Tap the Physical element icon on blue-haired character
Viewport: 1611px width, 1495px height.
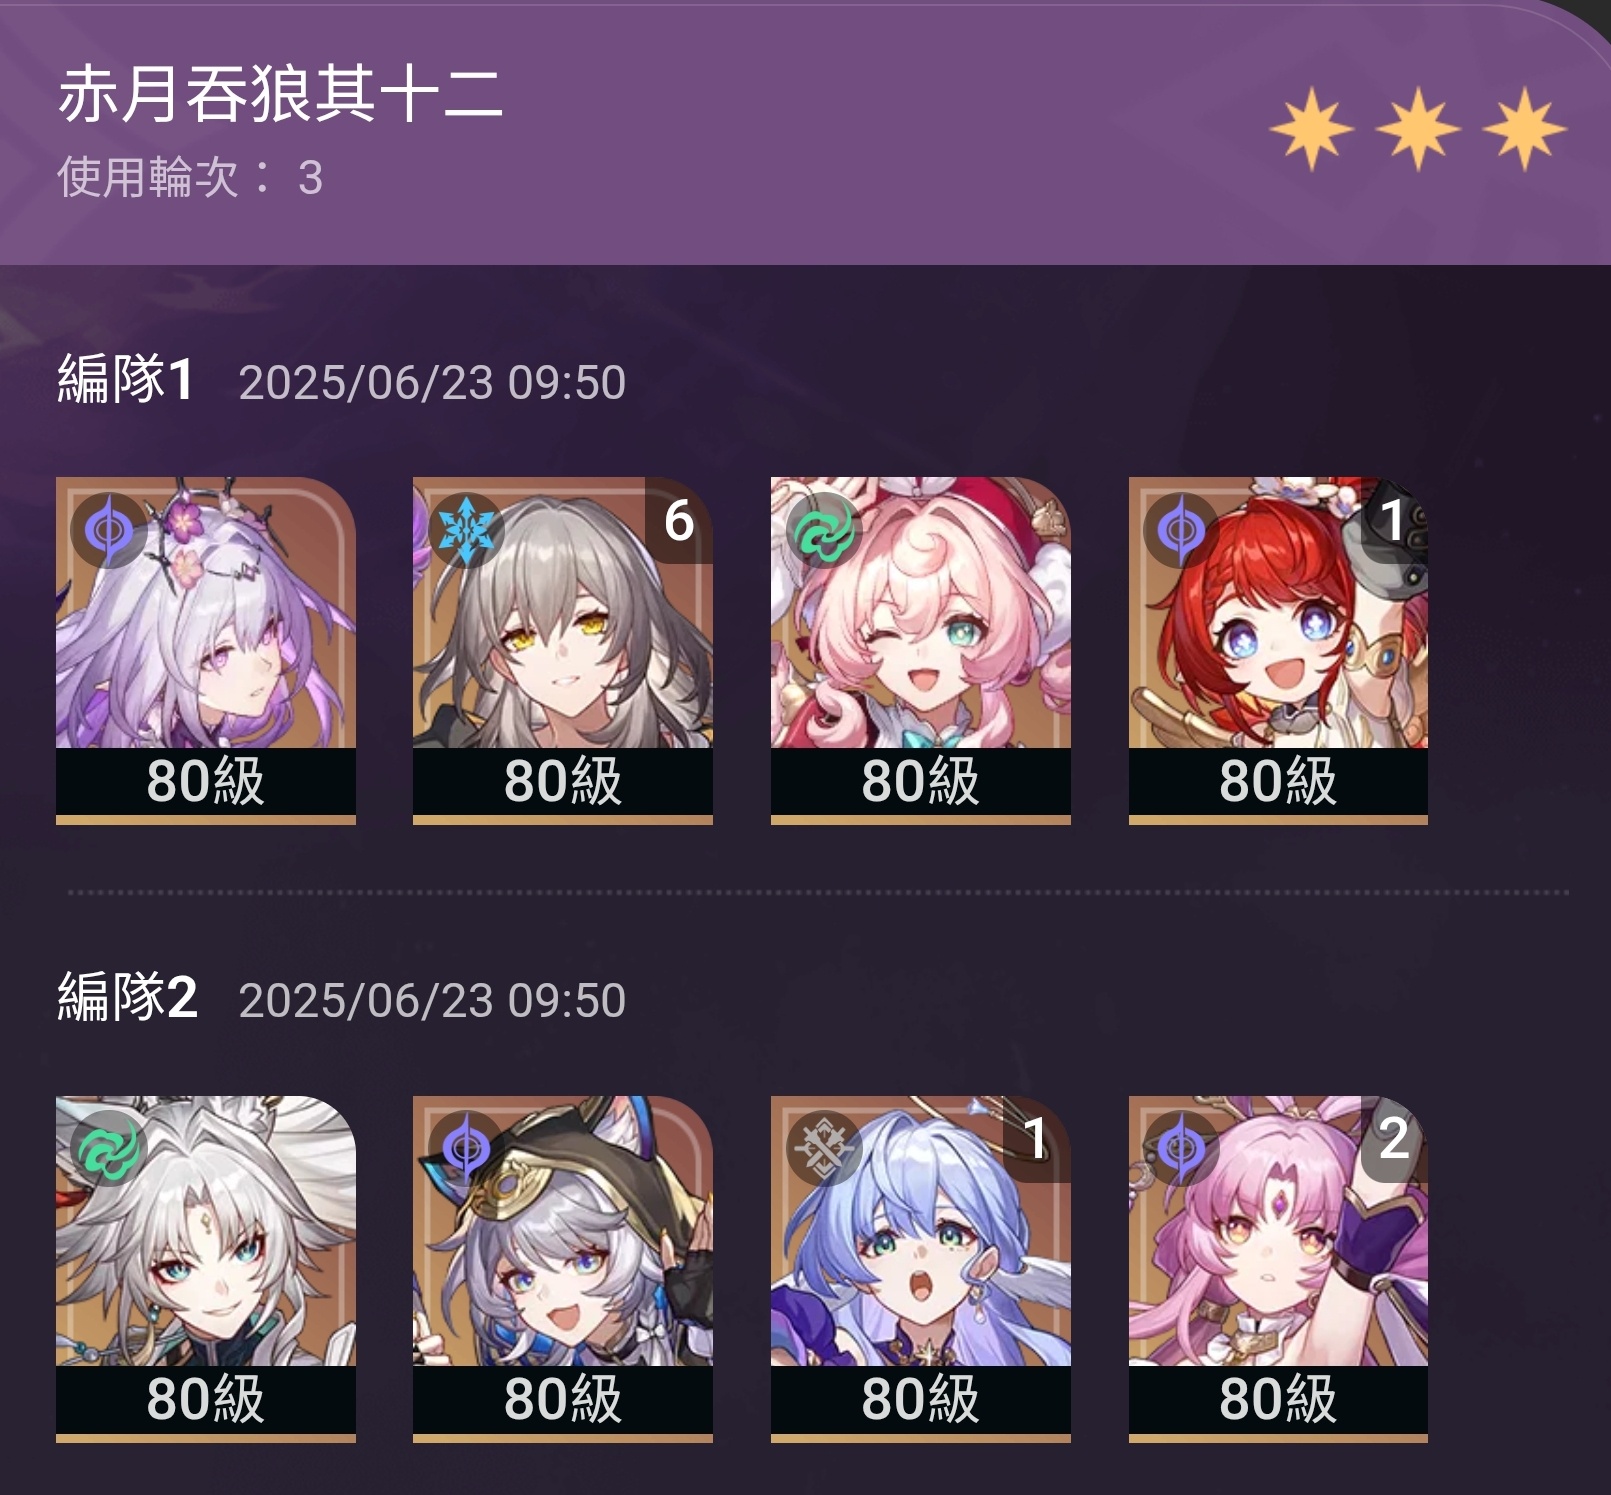pos(824,1148)
